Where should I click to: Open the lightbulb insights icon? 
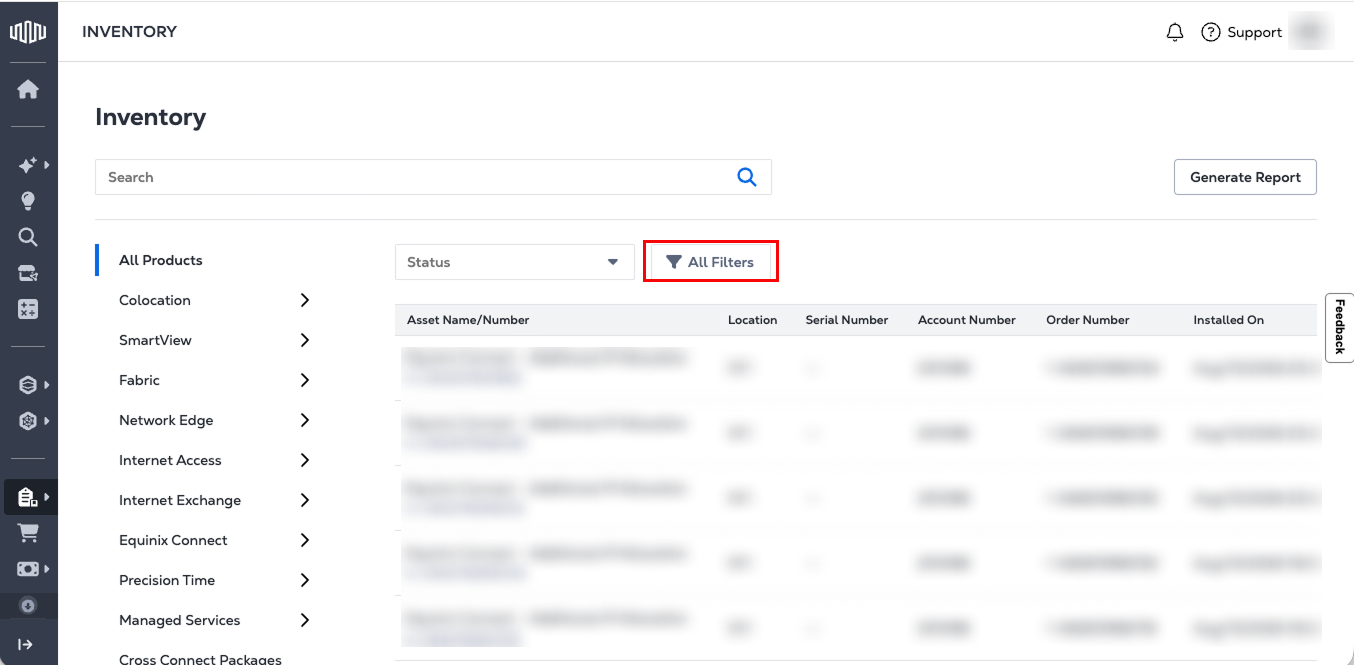28,201
